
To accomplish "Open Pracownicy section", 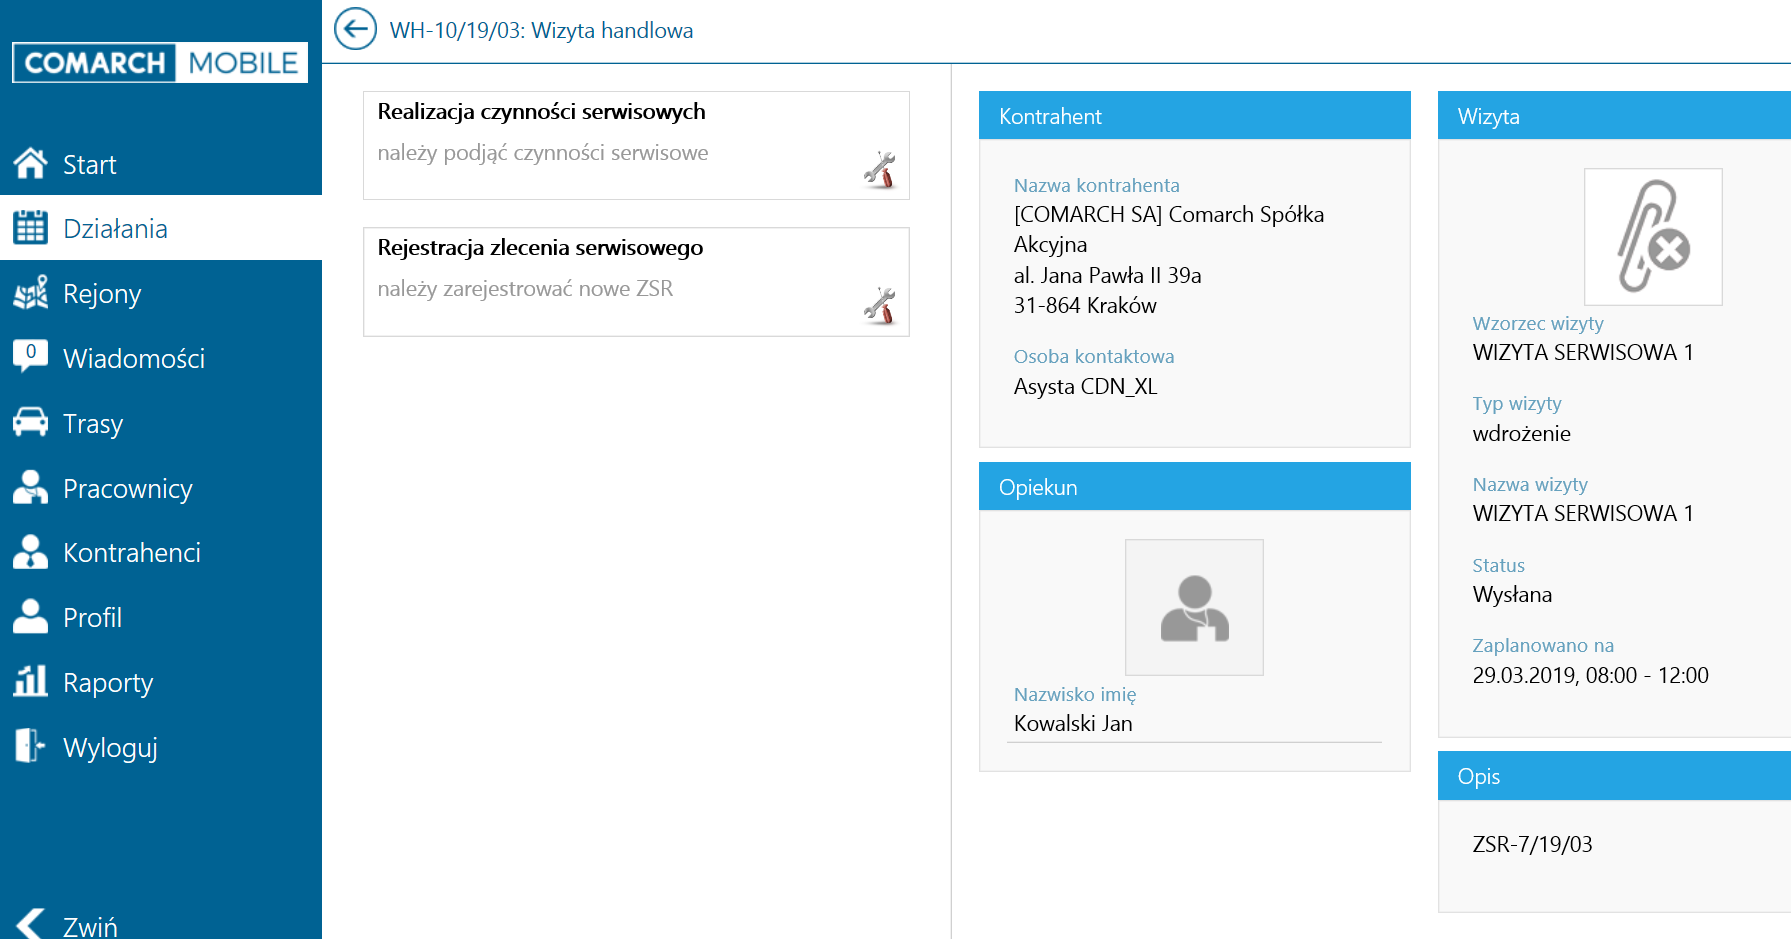I will tap(161, 488).
